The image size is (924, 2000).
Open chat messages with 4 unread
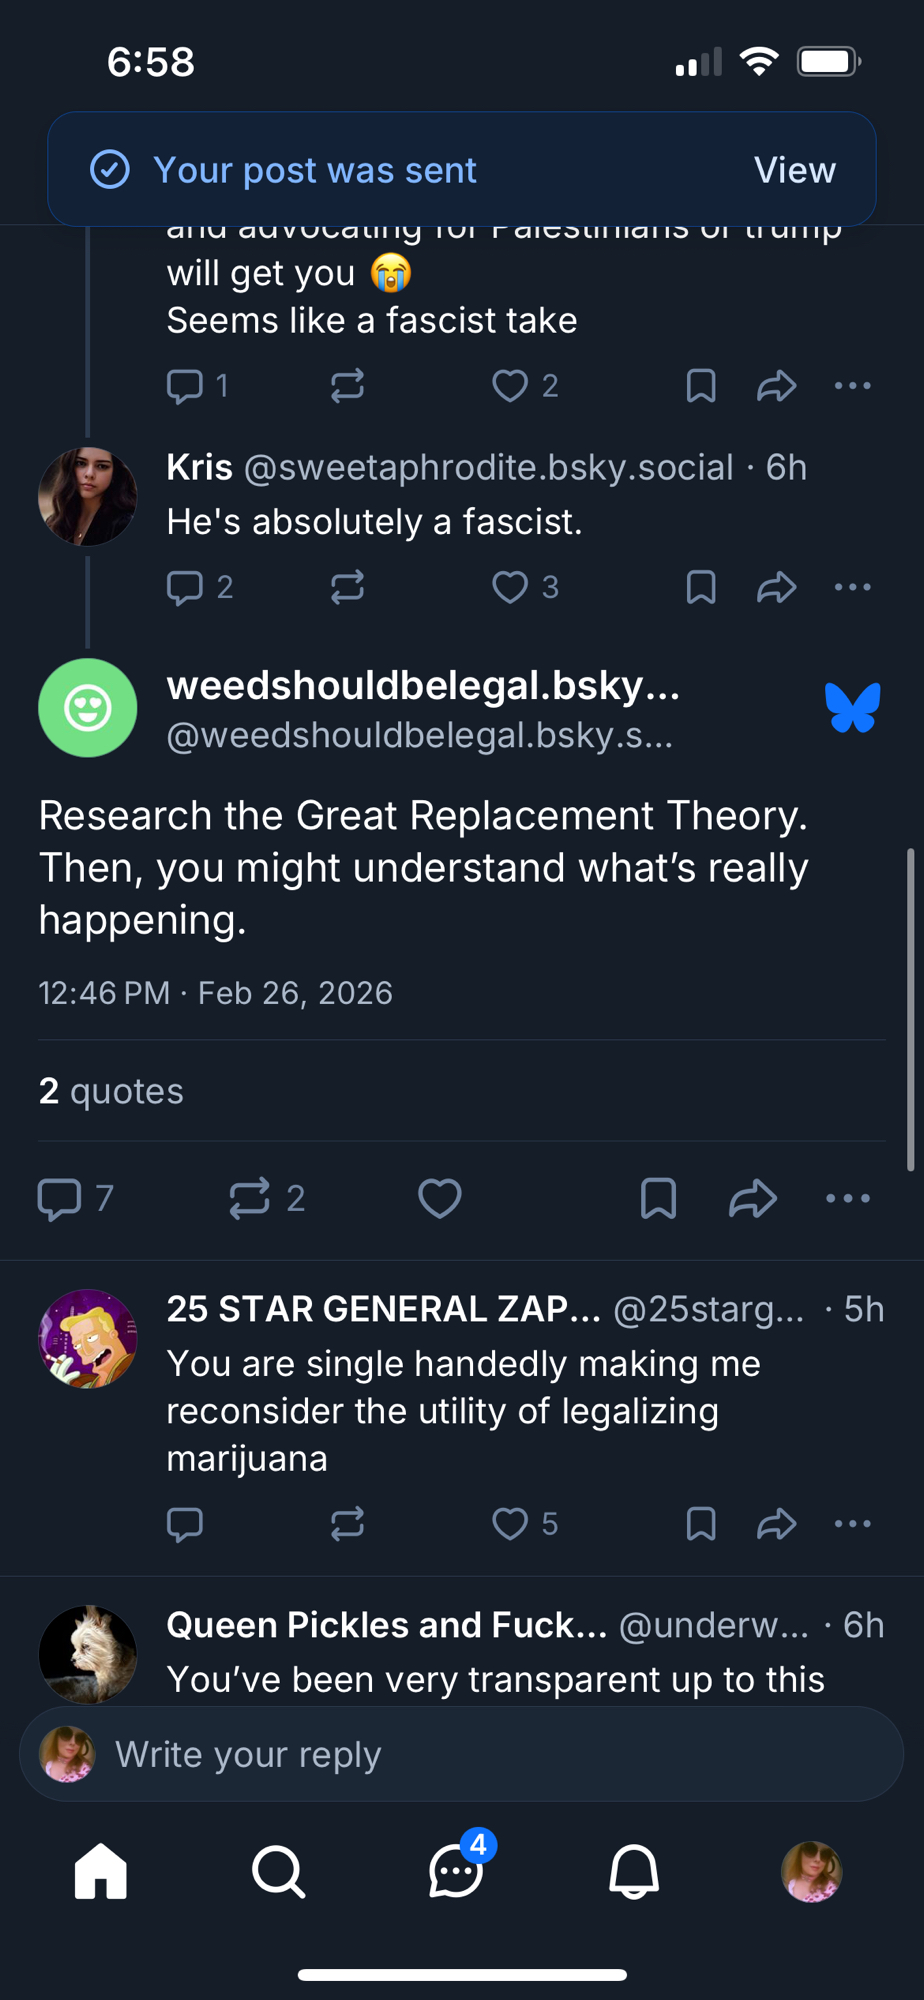click(x=456, y=1871)
